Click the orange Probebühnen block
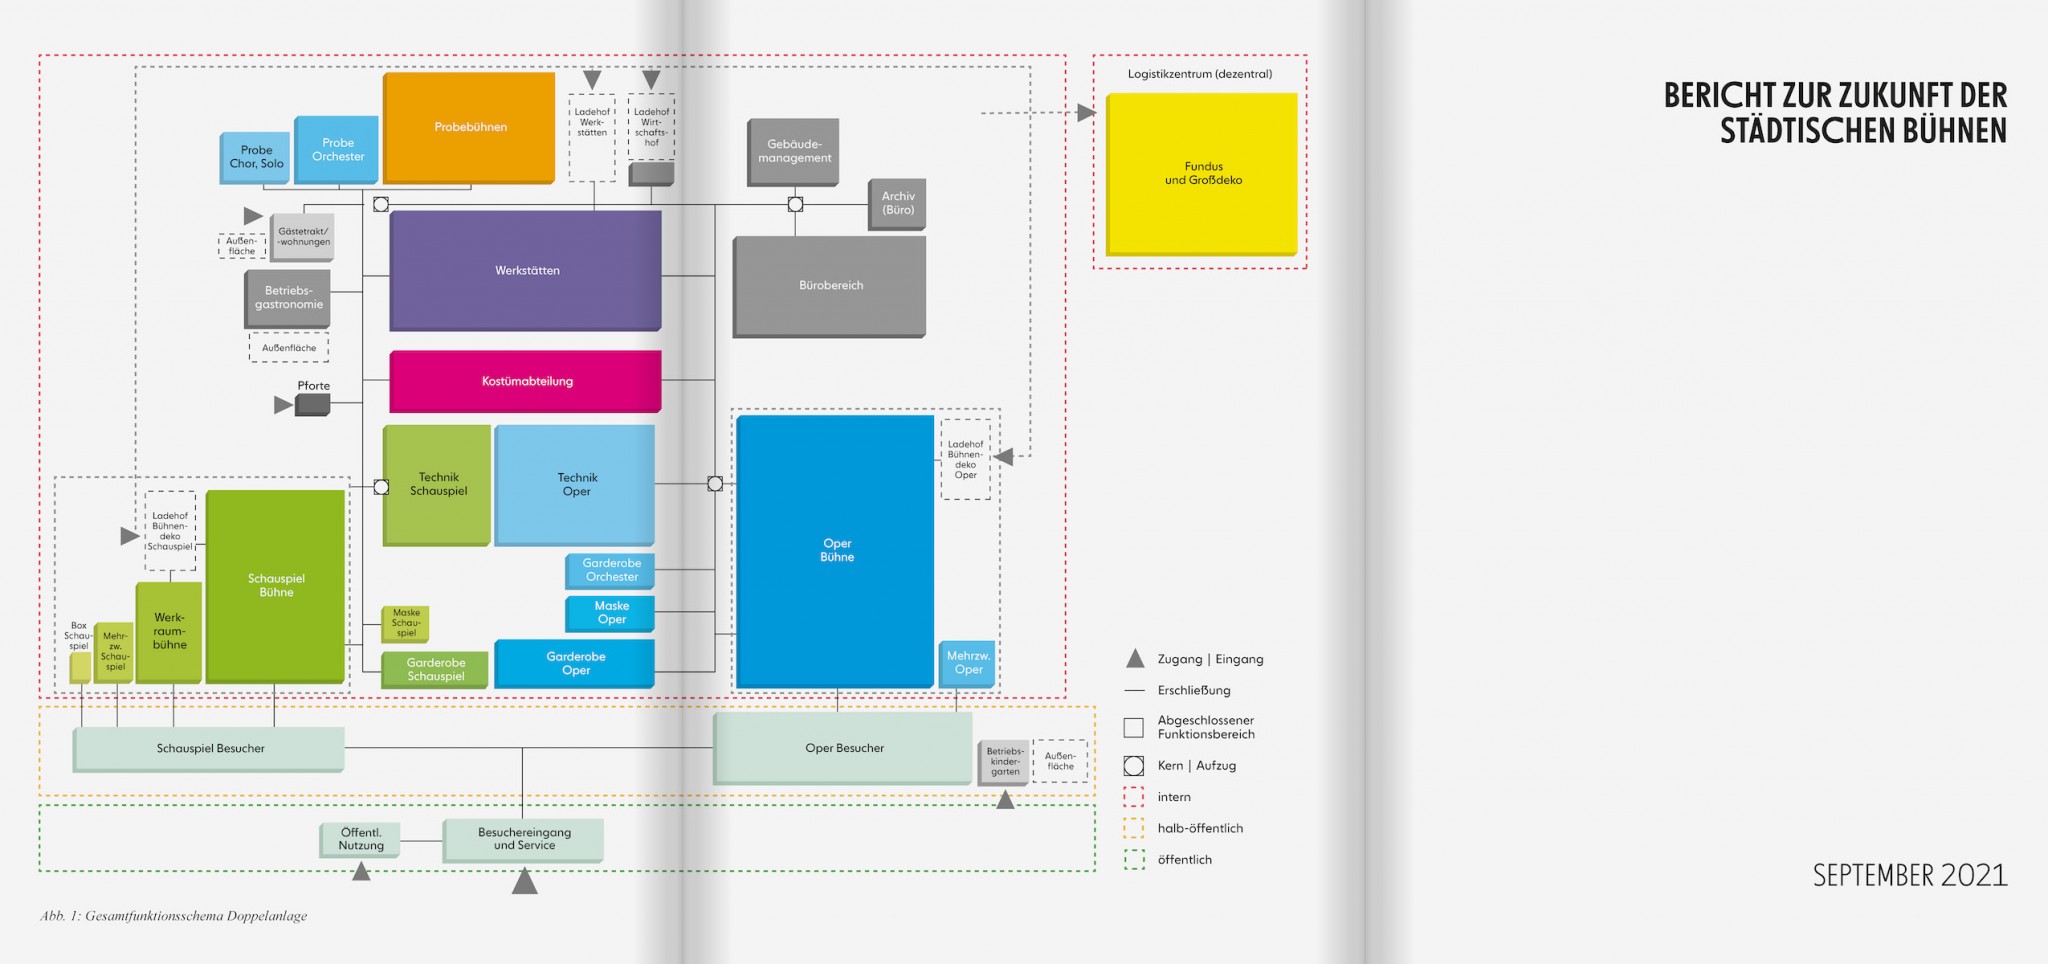This screenshot has width=2048, height=964. [x=469, y=127]
